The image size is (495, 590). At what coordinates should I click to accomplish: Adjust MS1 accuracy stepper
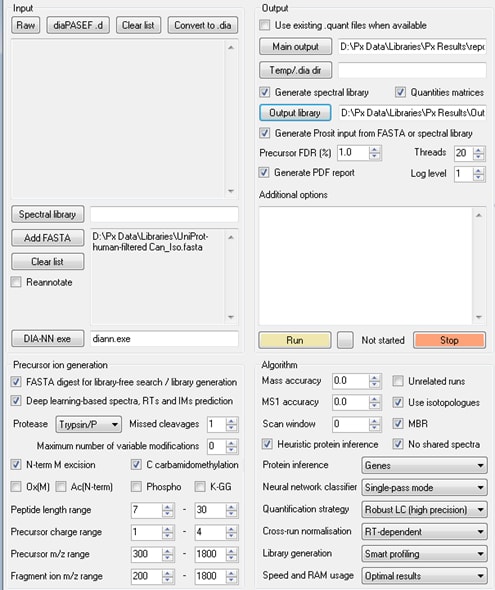click(375, 402)
